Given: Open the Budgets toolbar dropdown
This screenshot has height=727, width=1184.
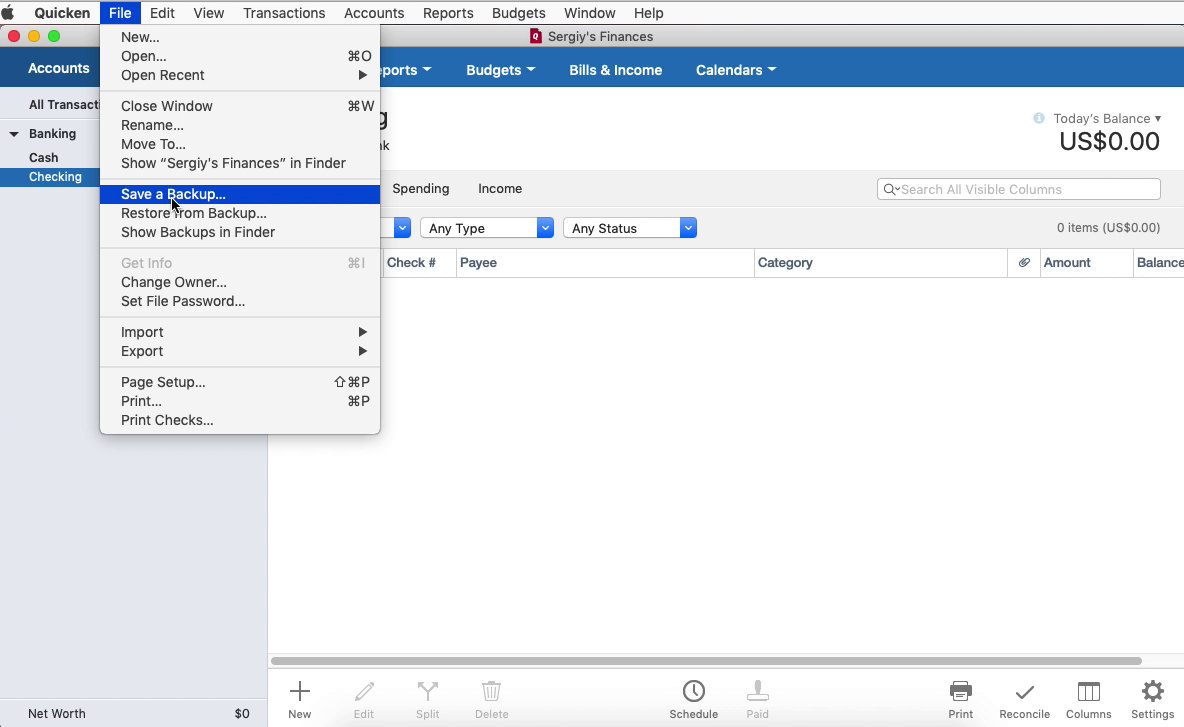Looking at the screenshot, I should pos(501,70).
